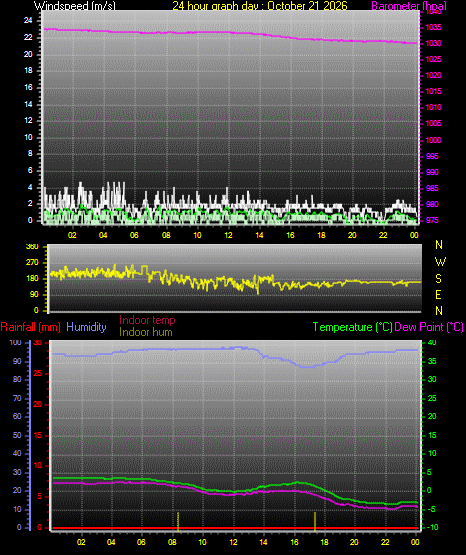The height and width of the screenshot is (555, 466).
Task: Click the 70 humidity scale value
Action: click(x=17, y=398)
